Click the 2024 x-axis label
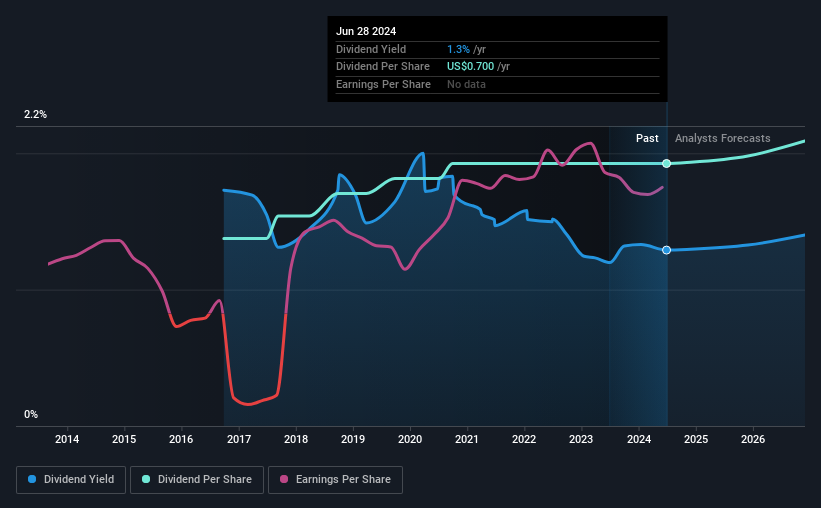821x508 pixels. 639,439
